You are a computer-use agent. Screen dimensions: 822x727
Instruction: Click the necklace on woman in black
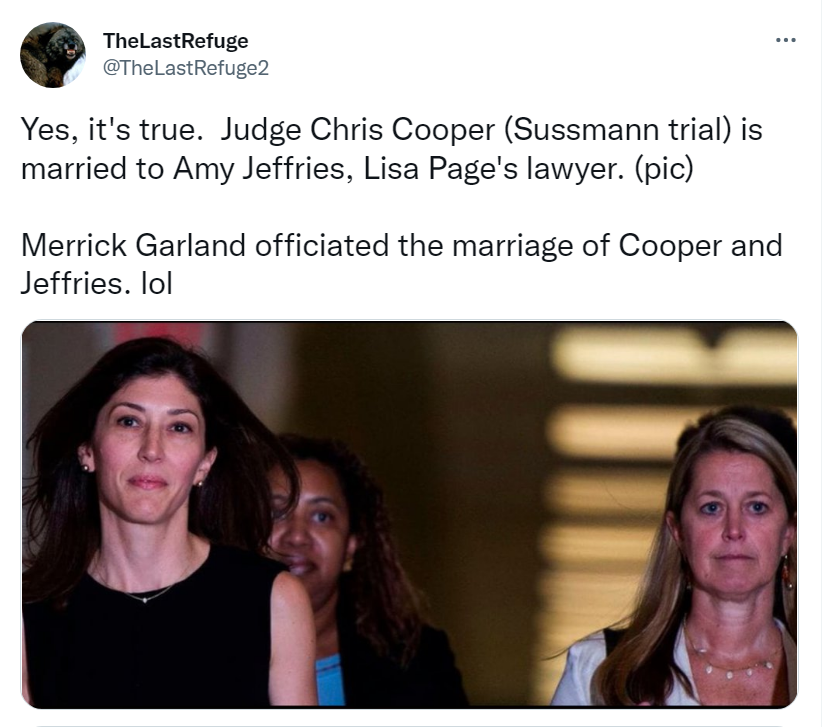[148, 596]
